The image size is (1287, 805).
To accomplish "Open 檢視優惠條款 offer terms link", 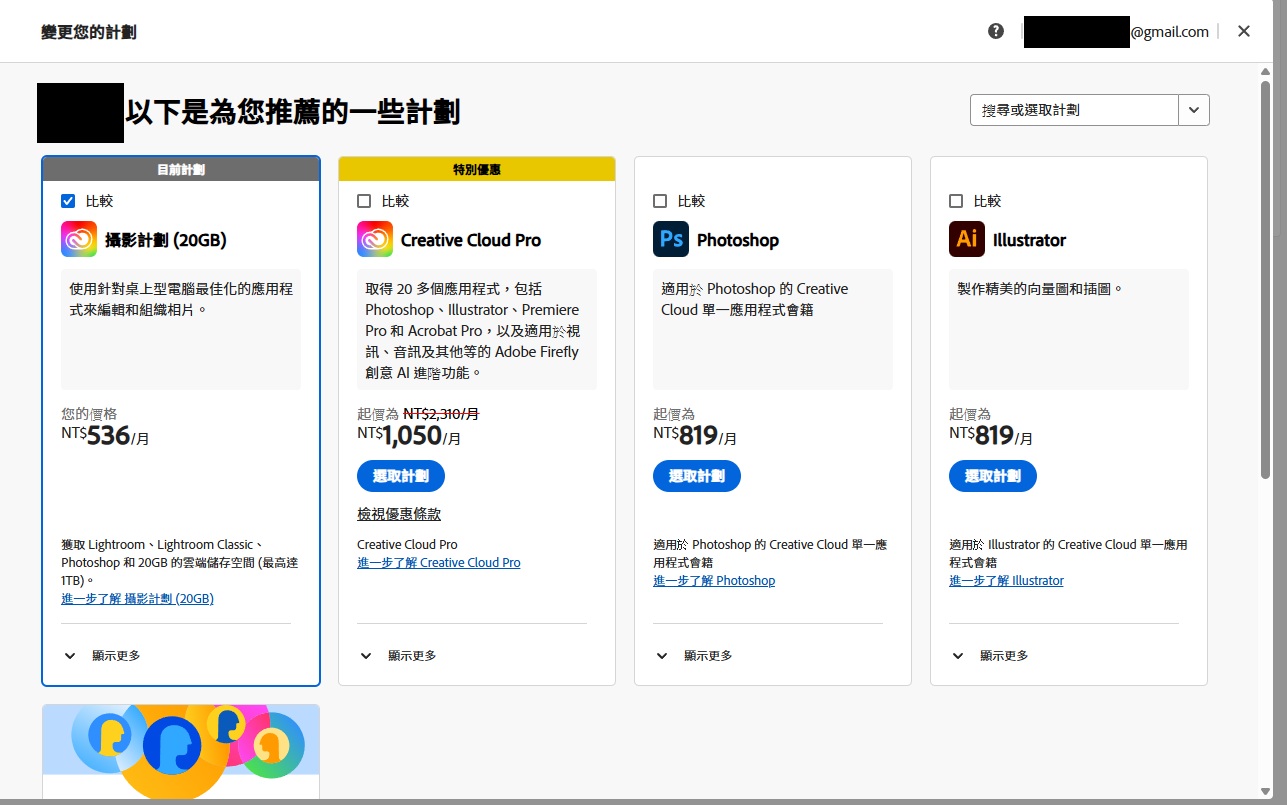I will 399,514.
